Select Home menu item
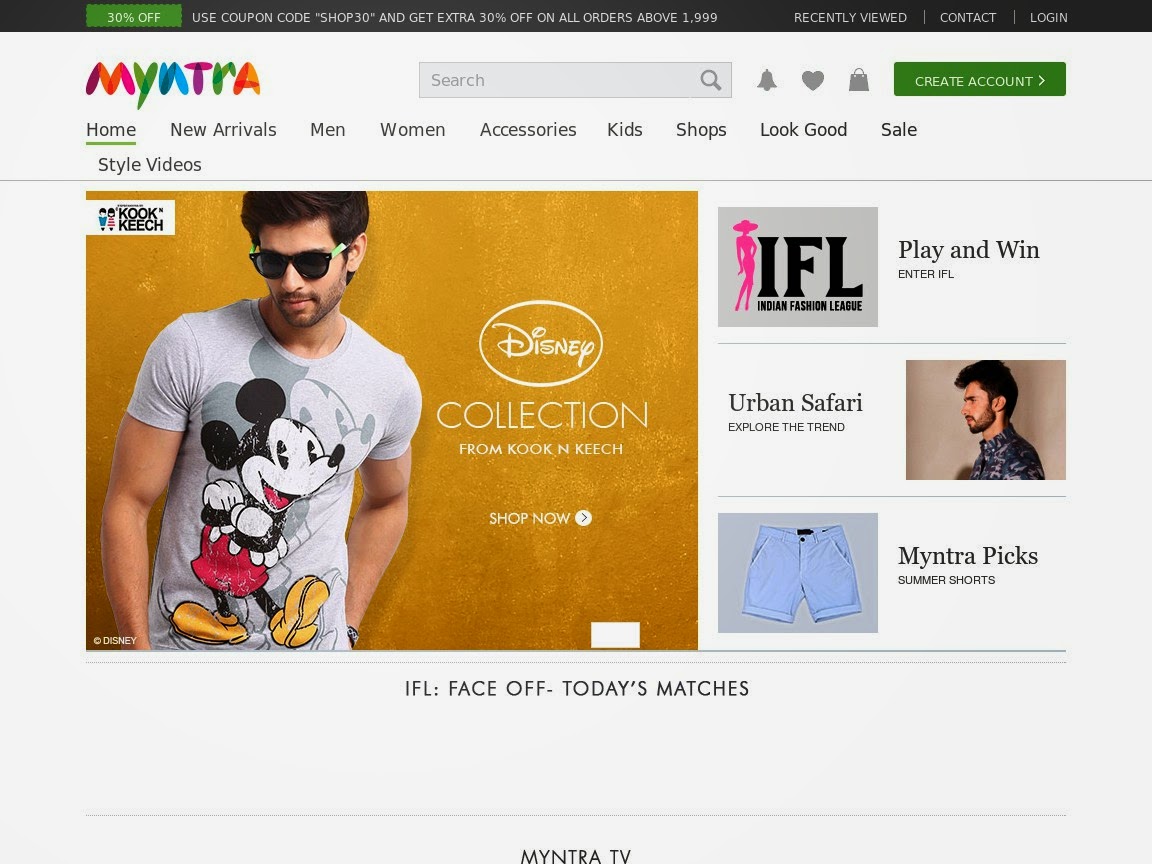Screen dimensions: 1152x864 tap(111, 130)
